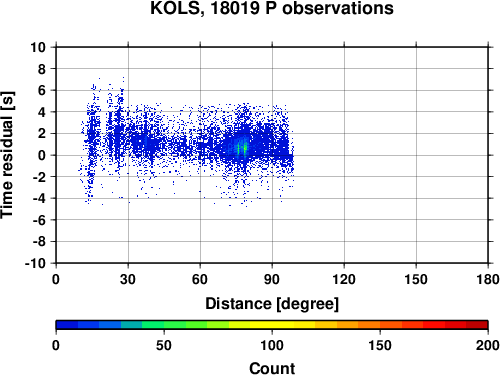Click the y-axis tick label -10
This screenshot has width=500, height=375.
(x=35, y=263)
